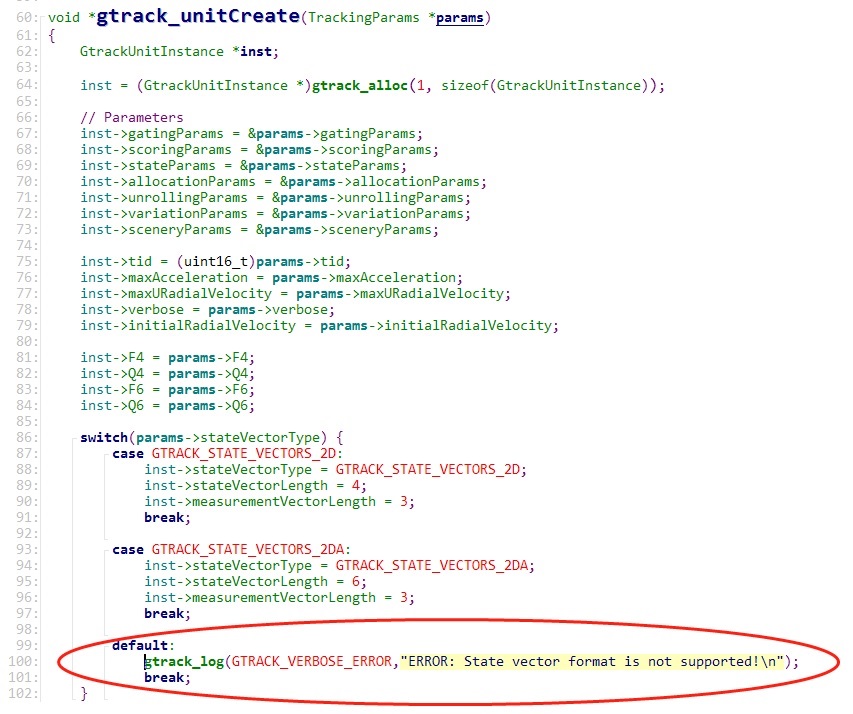Click the // Parameters comment line
The image size is (853, 714).
(132, 118)
